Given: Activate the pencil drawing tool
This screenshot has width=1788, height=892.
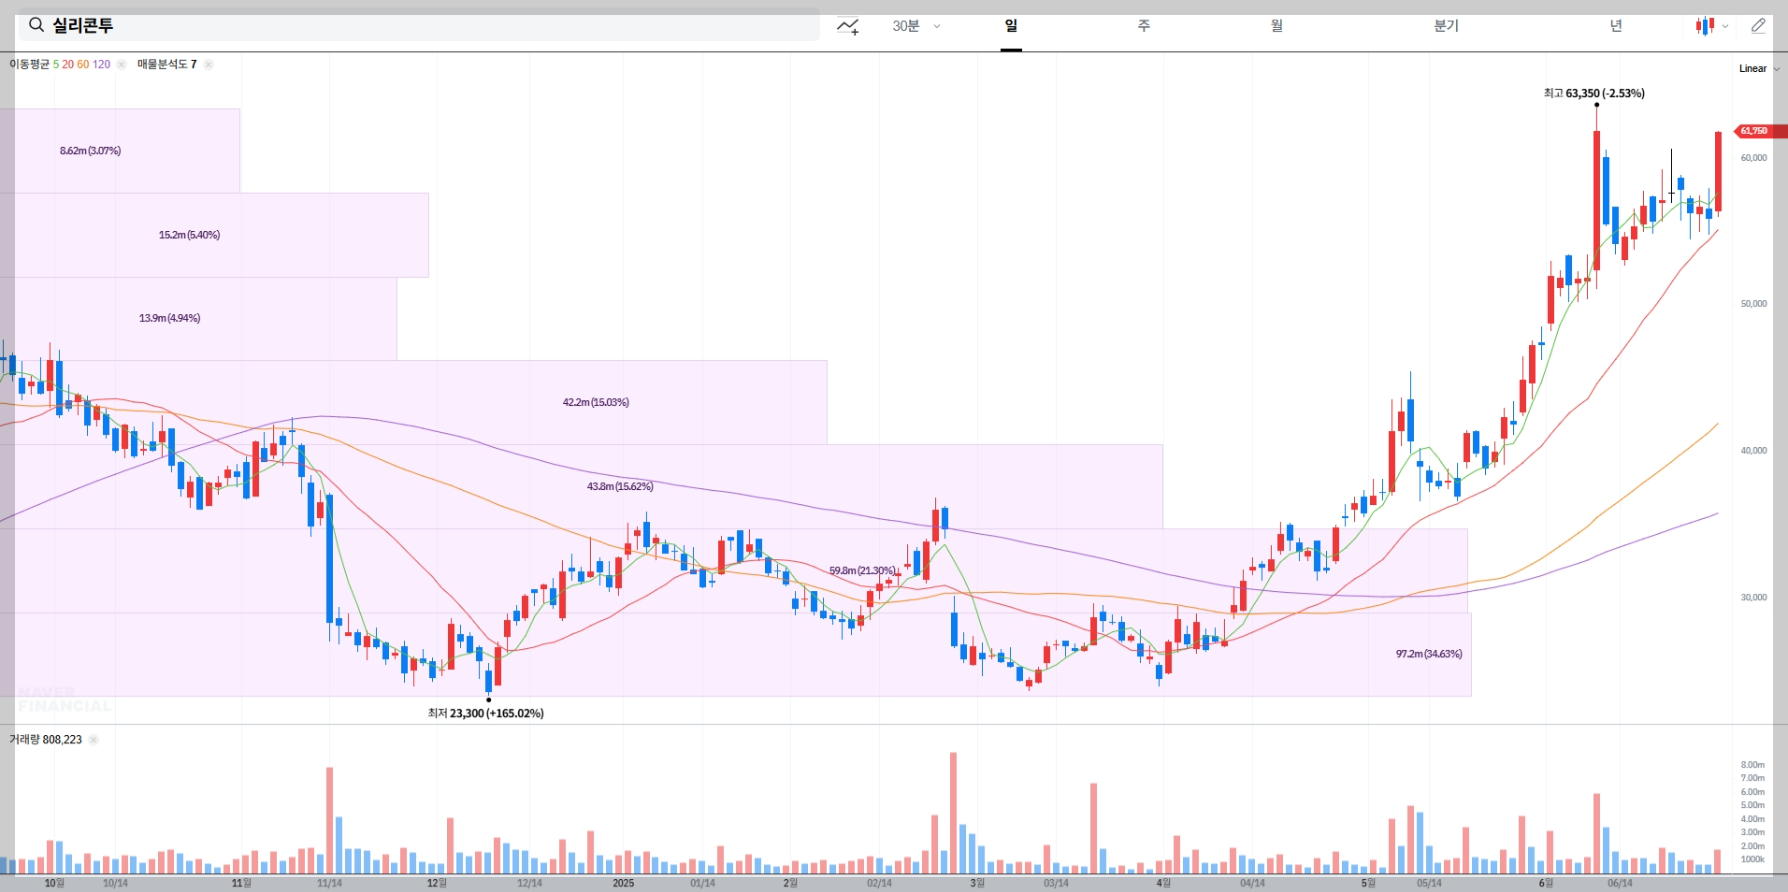Looking at the screenshot, I should click(1758, 26).
